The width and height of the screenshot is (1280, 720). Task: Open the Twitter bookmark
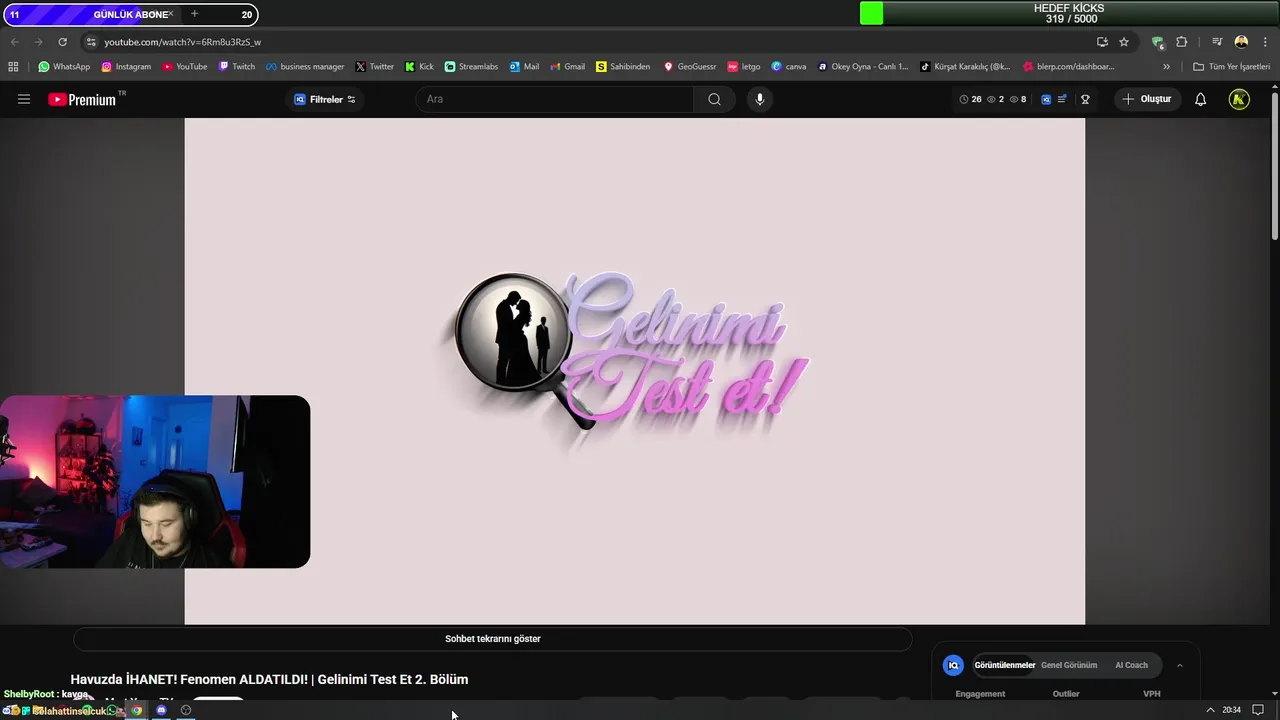point(374,67)
